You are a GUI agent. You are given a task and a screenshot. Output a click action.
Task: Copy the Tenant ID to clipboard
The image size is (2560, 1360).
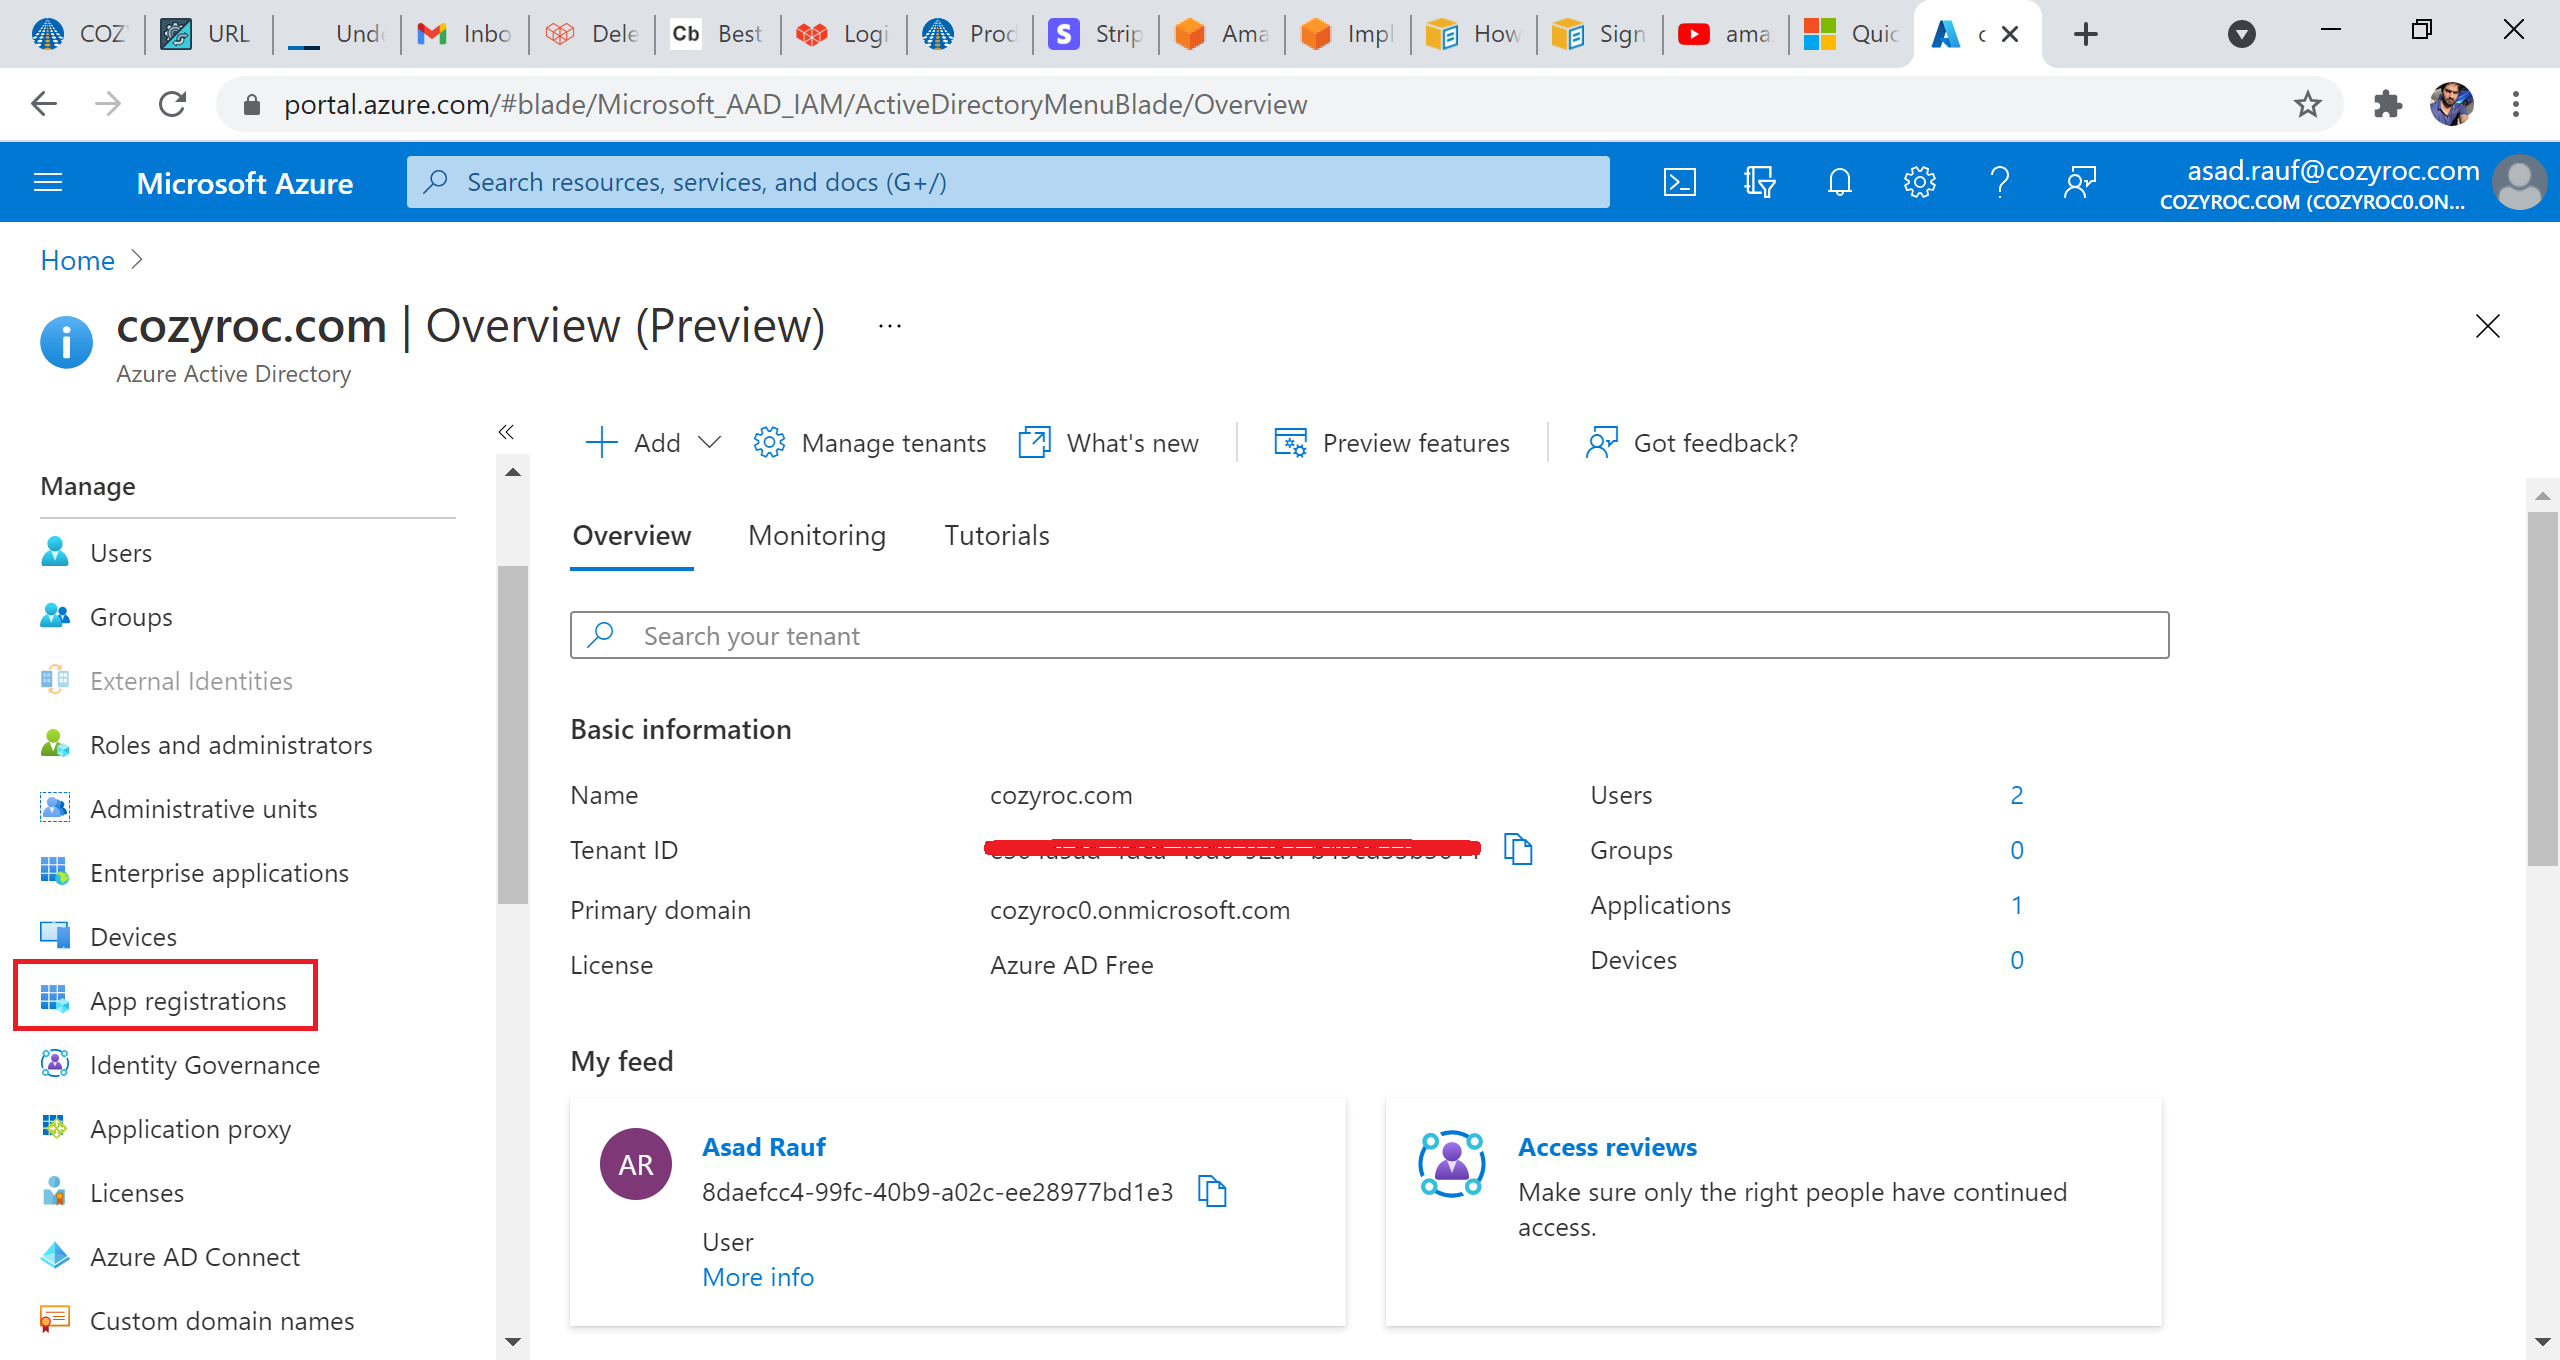point(1518,849)
